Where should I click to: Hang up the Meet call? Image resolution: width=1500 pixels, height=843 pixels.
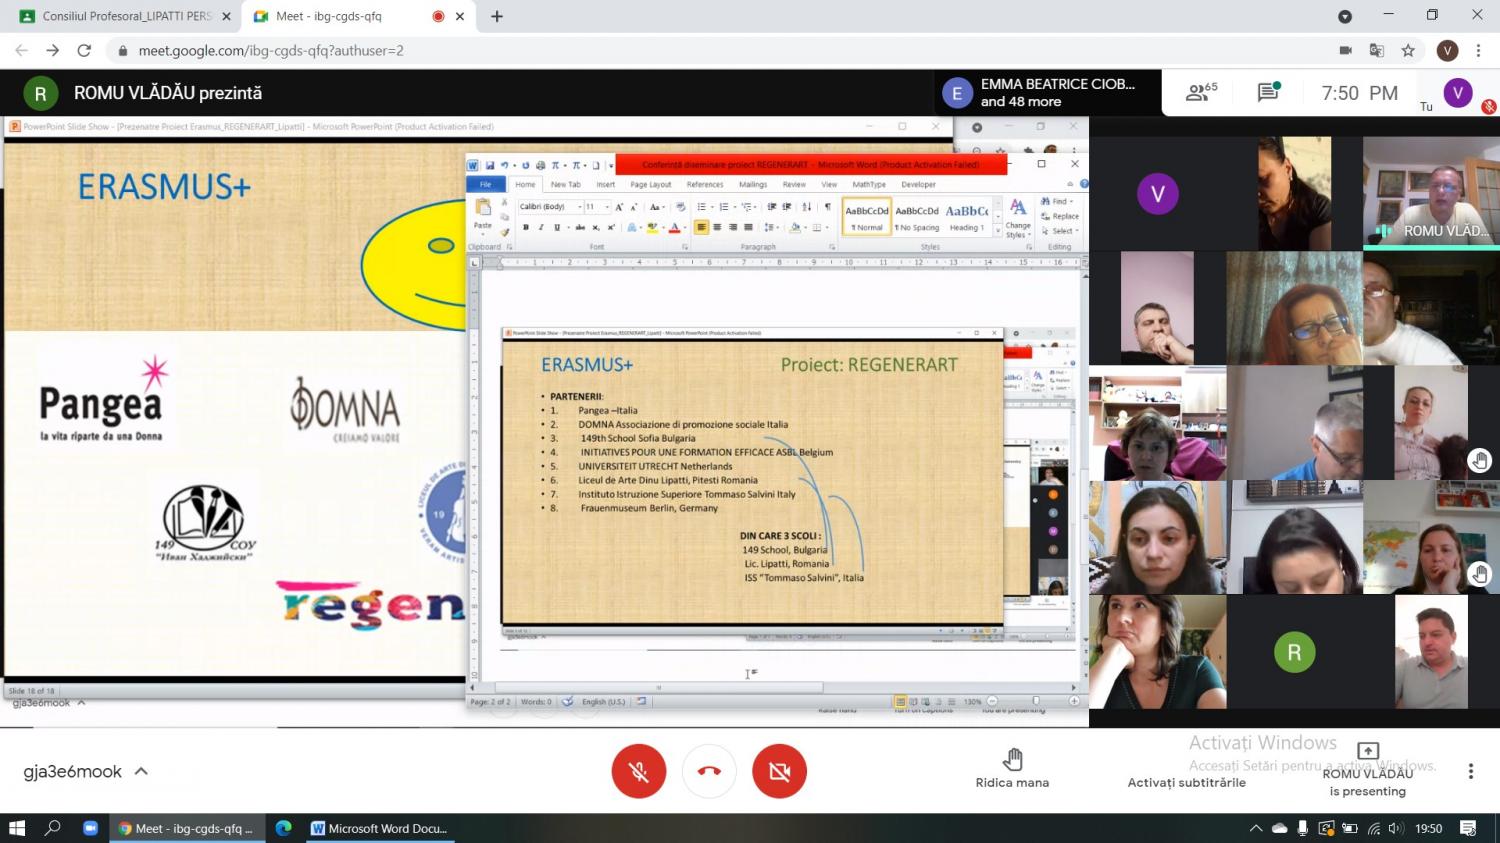709,771
